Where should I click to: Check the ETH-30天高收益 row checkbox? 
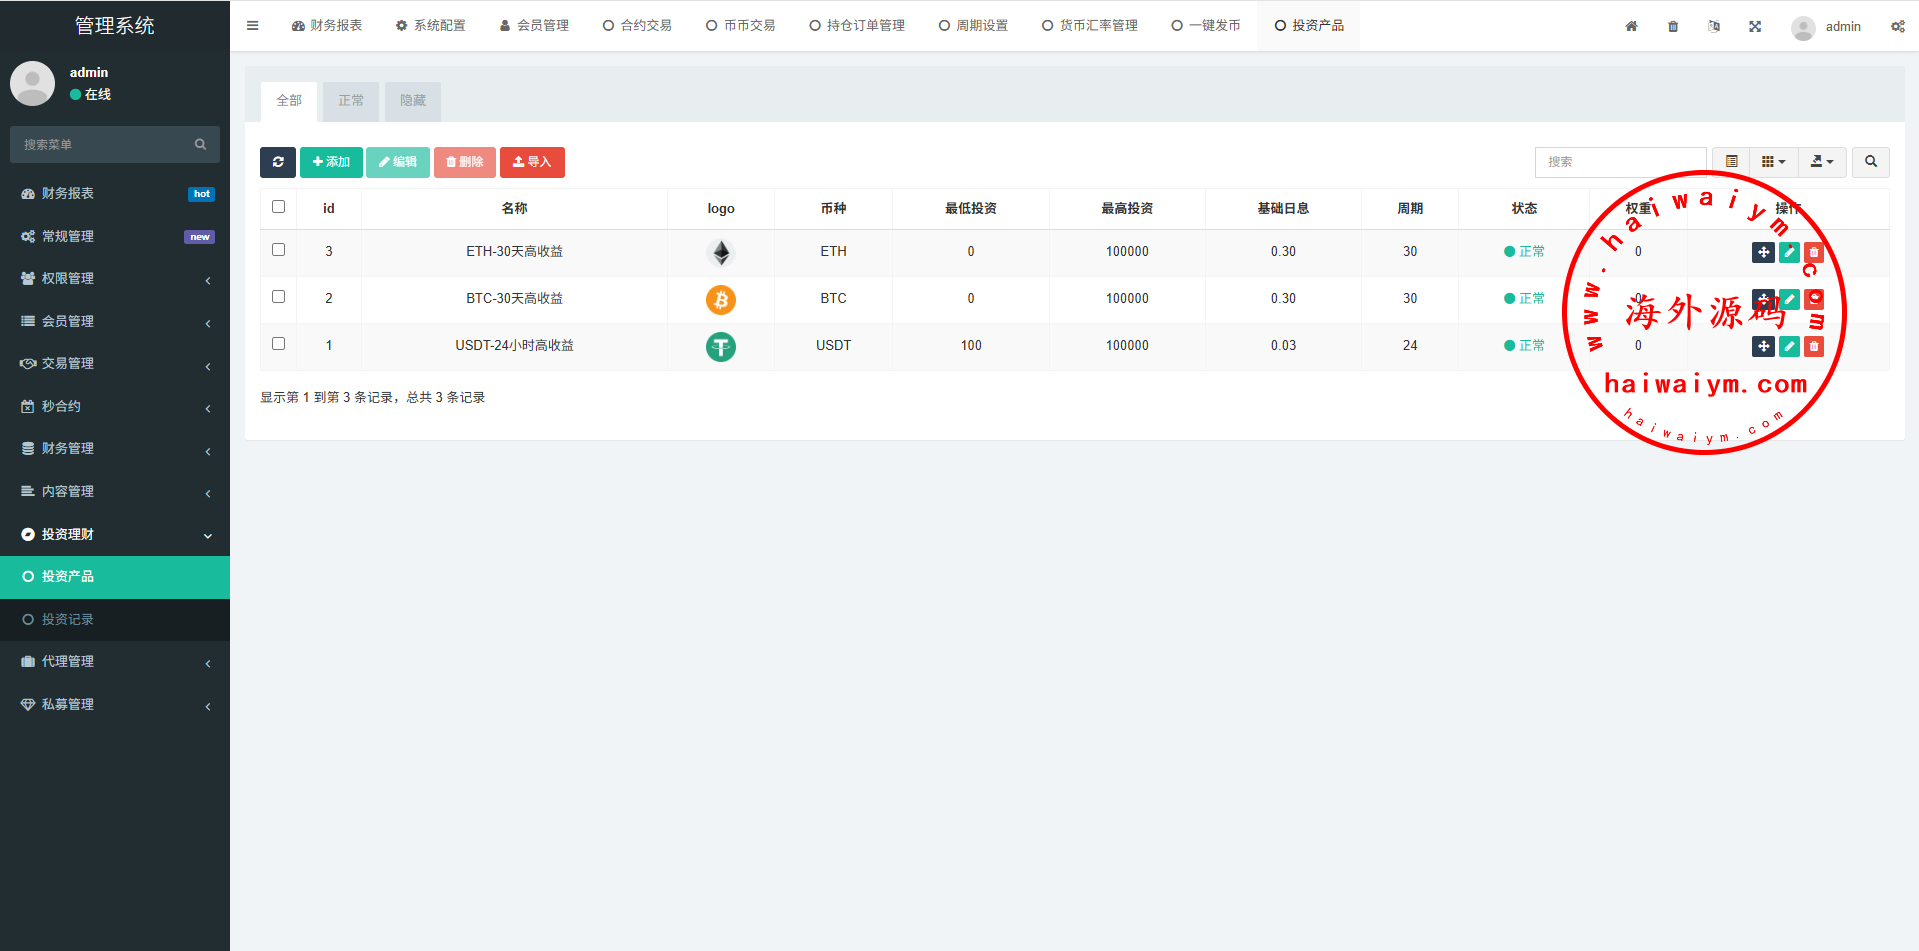point(279,250)
